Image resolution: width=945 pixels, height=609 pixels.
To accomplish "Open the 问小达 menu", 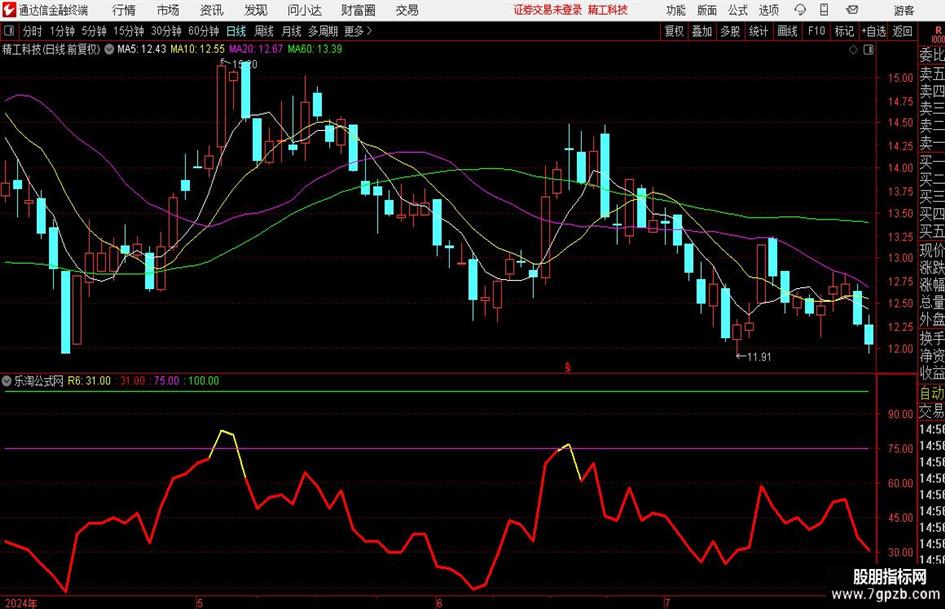I will tap(304, 10).
